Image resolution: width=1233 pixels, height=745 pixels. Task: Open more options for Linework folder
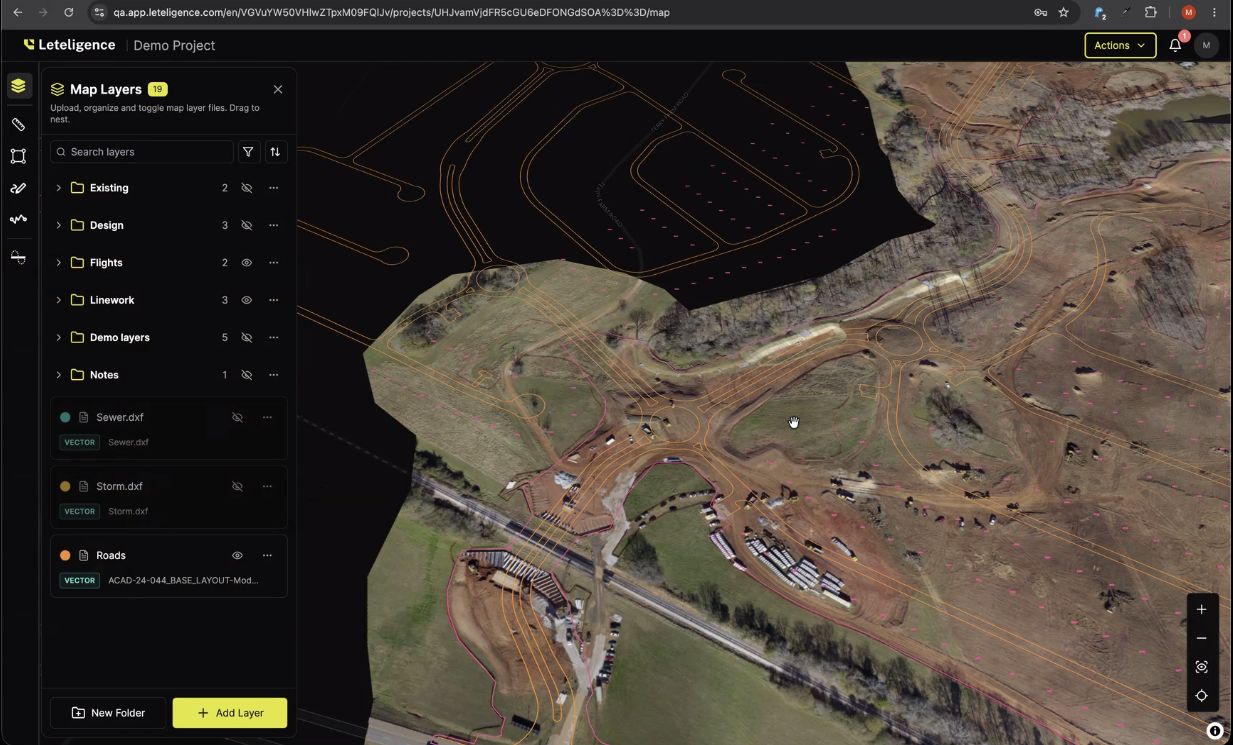point(273,300)
